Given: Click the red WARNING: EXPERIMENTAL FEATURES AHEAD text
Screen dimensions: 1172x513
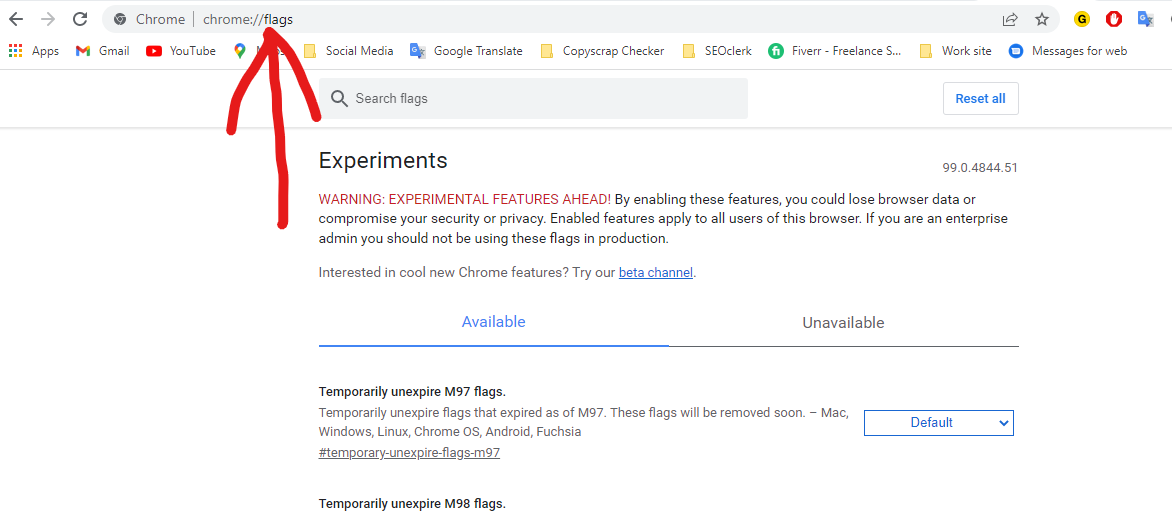Looking at the screenshot, I should [465, 200].
